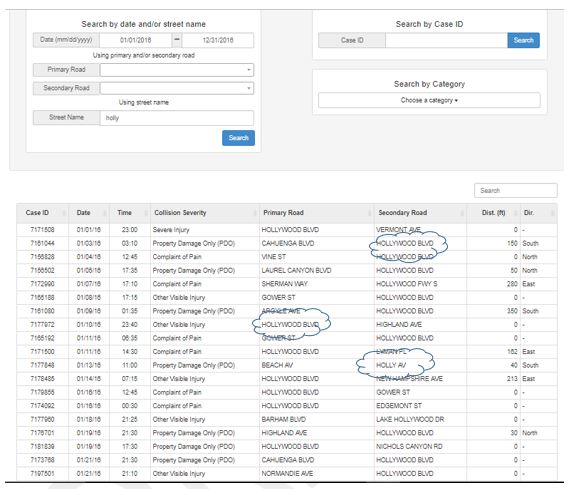Sort by Secondary Road column
The image size is (570, 489).
pyautogui.click(x=420, y=213)
